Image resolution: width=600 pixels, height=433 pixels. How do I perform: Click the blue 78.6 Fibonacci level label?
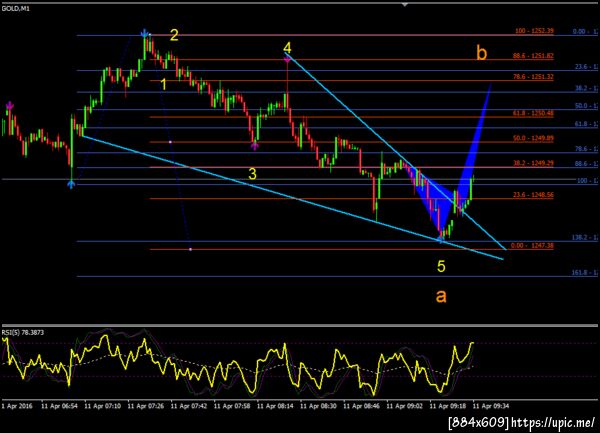587,148
